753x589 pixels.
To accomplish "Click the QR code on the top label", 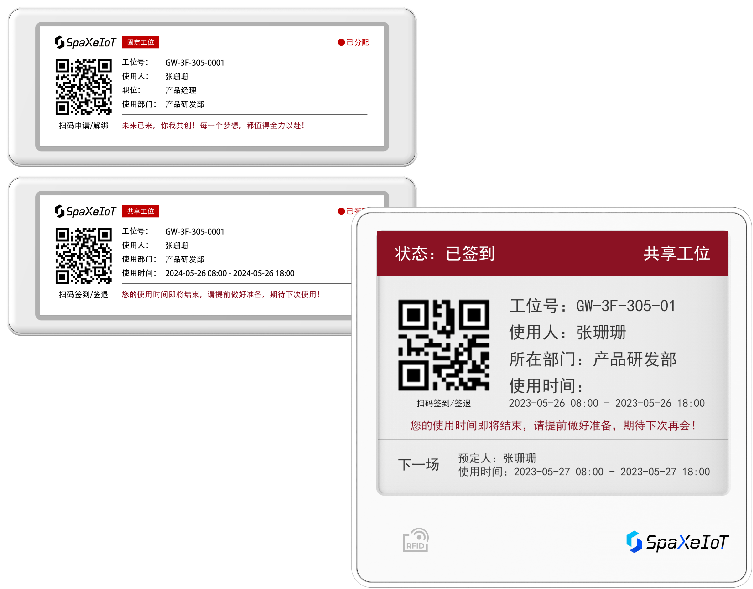I will pyautogui.click(x=84, y=86).
